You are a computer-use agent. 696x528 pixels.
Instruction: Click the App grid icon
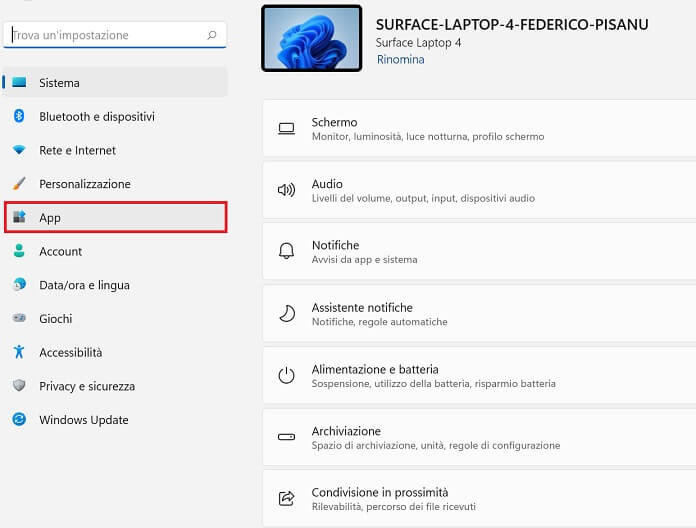click(19, 217)
